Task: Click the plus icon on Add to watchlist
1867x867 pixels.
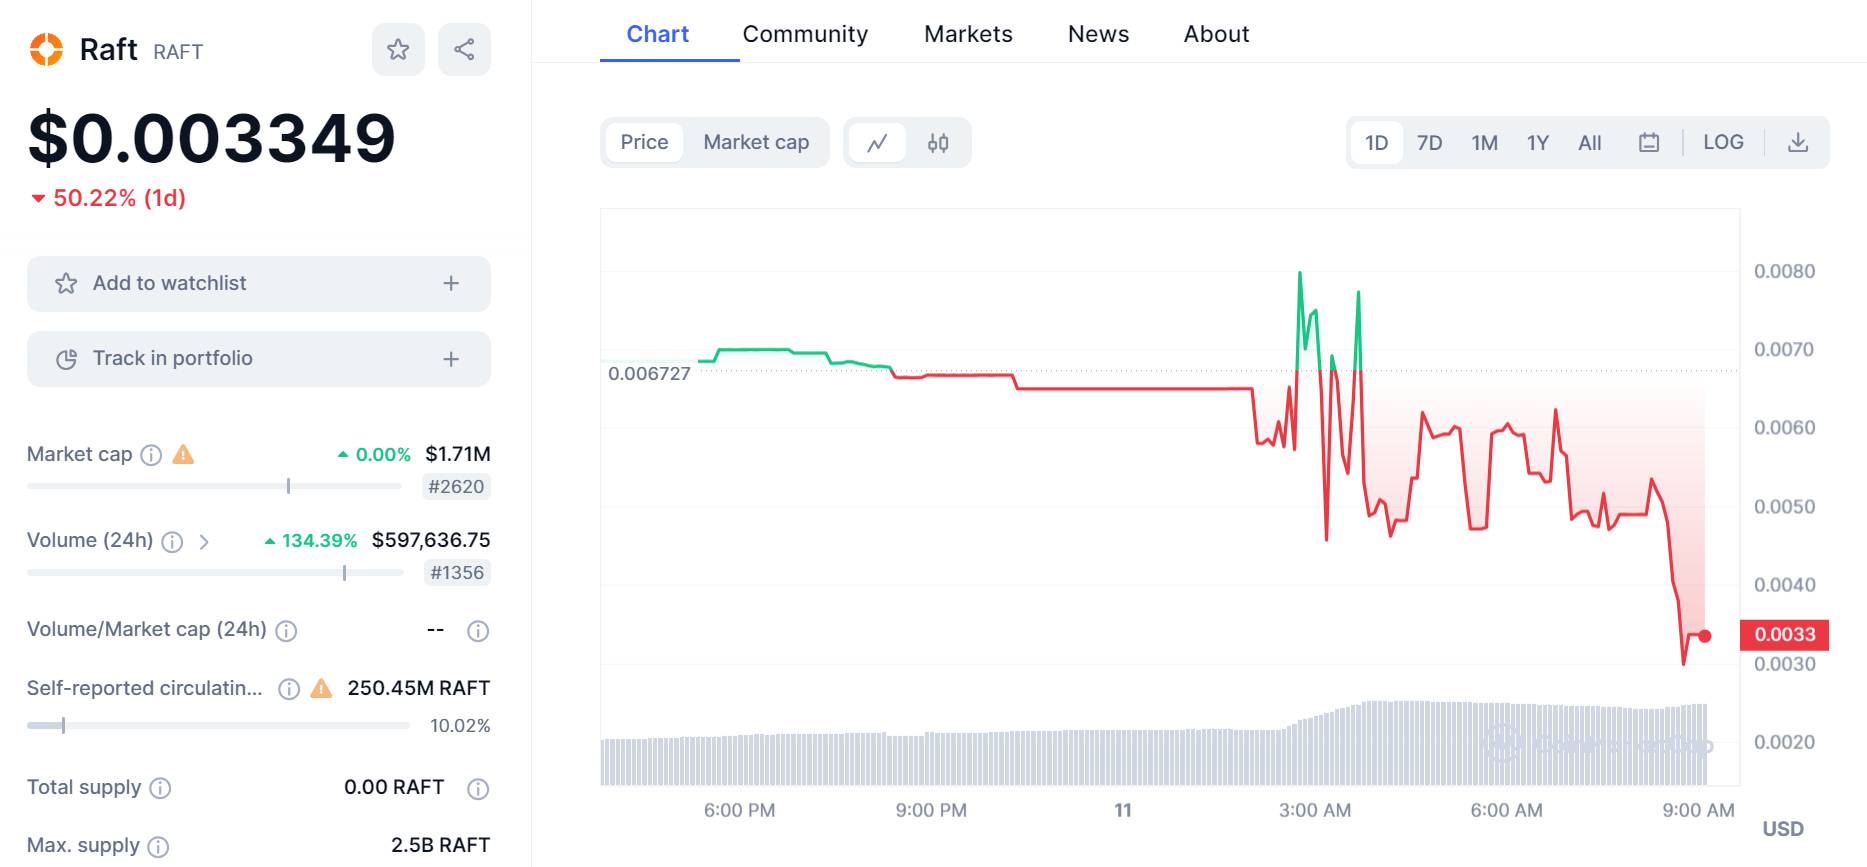Action: pos(451,284)
